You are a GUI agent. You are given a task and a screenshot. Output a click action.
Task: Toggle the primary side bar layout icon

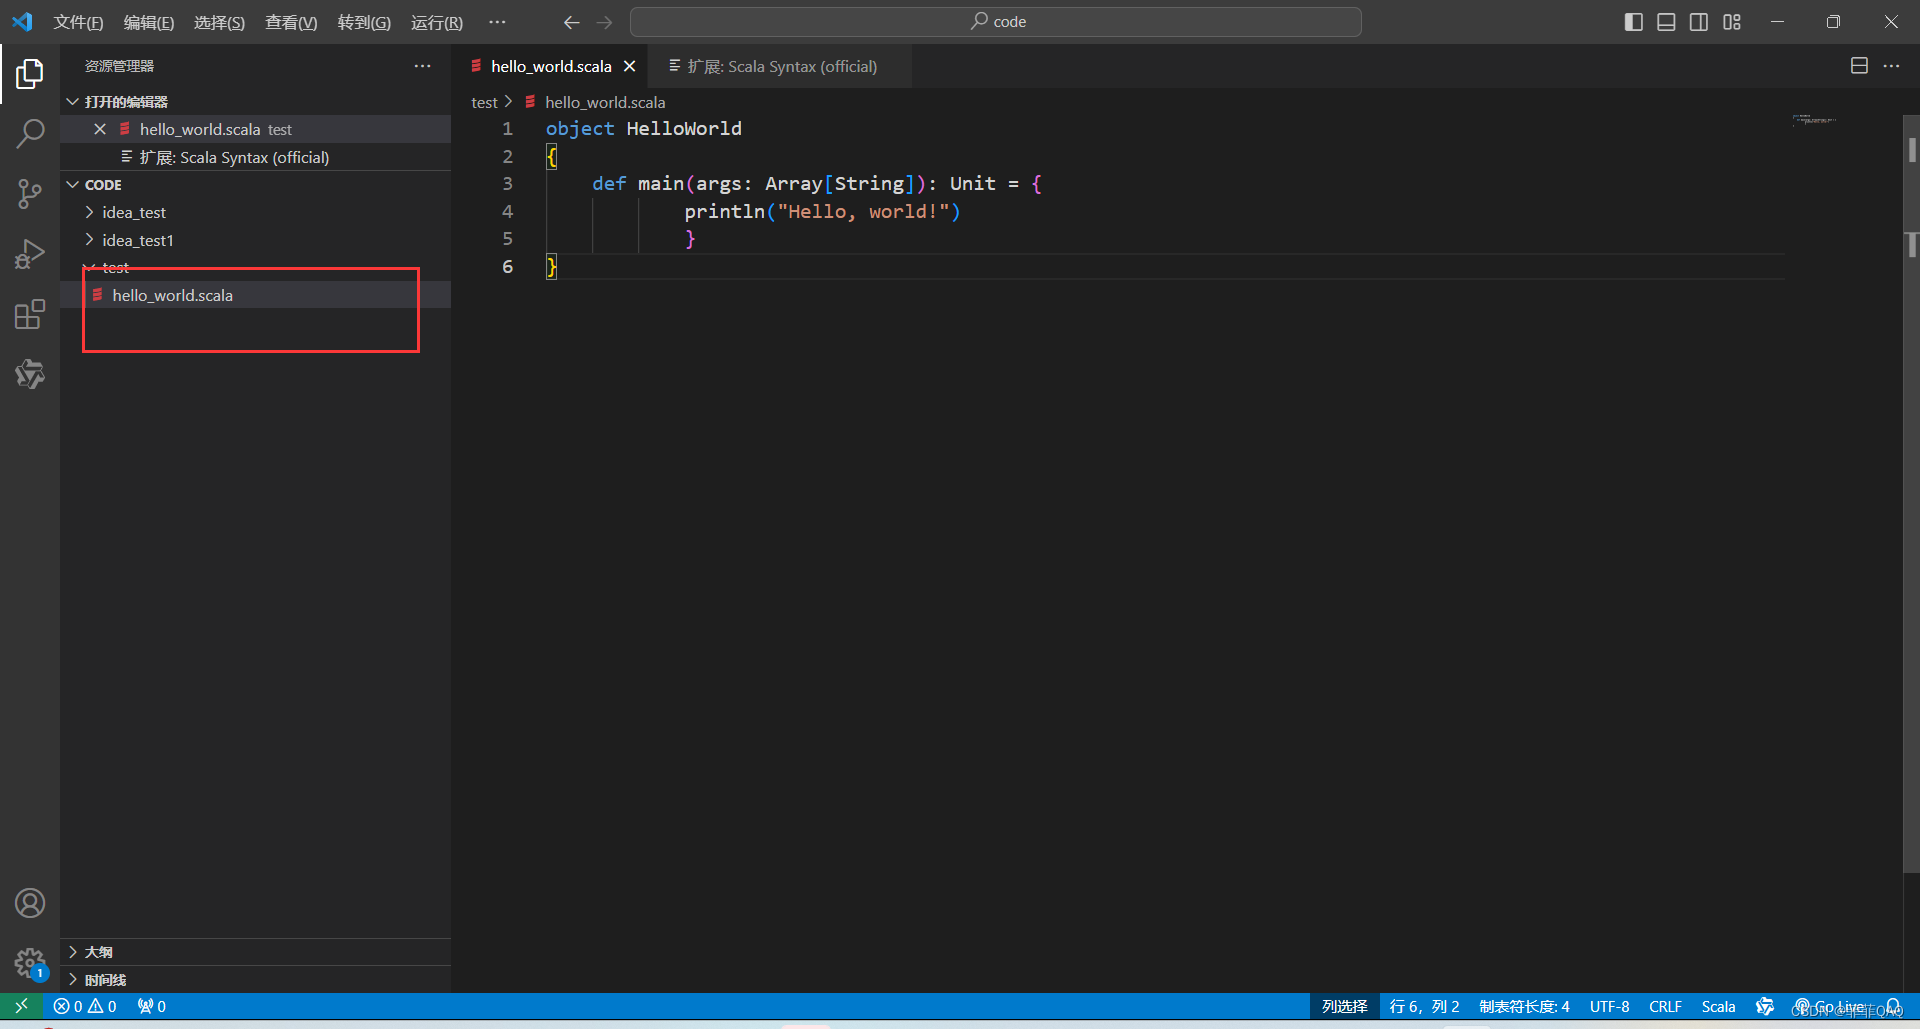[1633, 22]
